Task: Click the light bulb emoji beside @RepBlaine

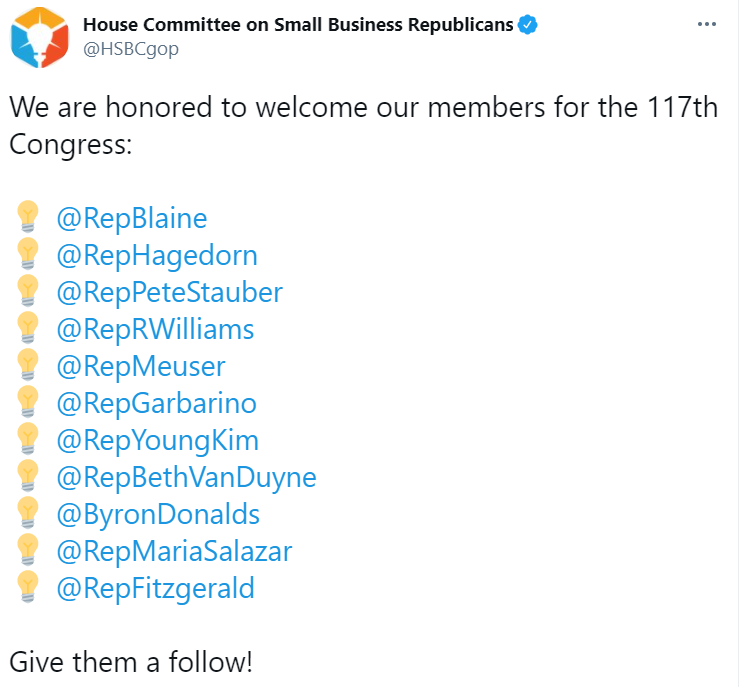Action: pos(27,217)
